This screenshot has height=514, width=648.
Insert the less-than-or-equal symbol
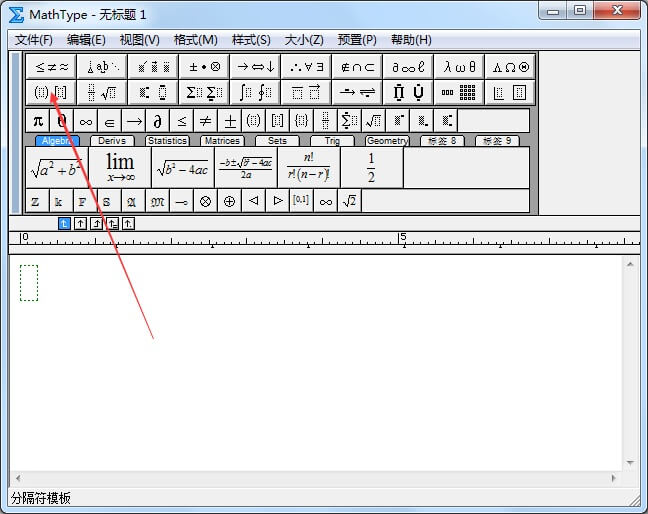tap(182, 121)
